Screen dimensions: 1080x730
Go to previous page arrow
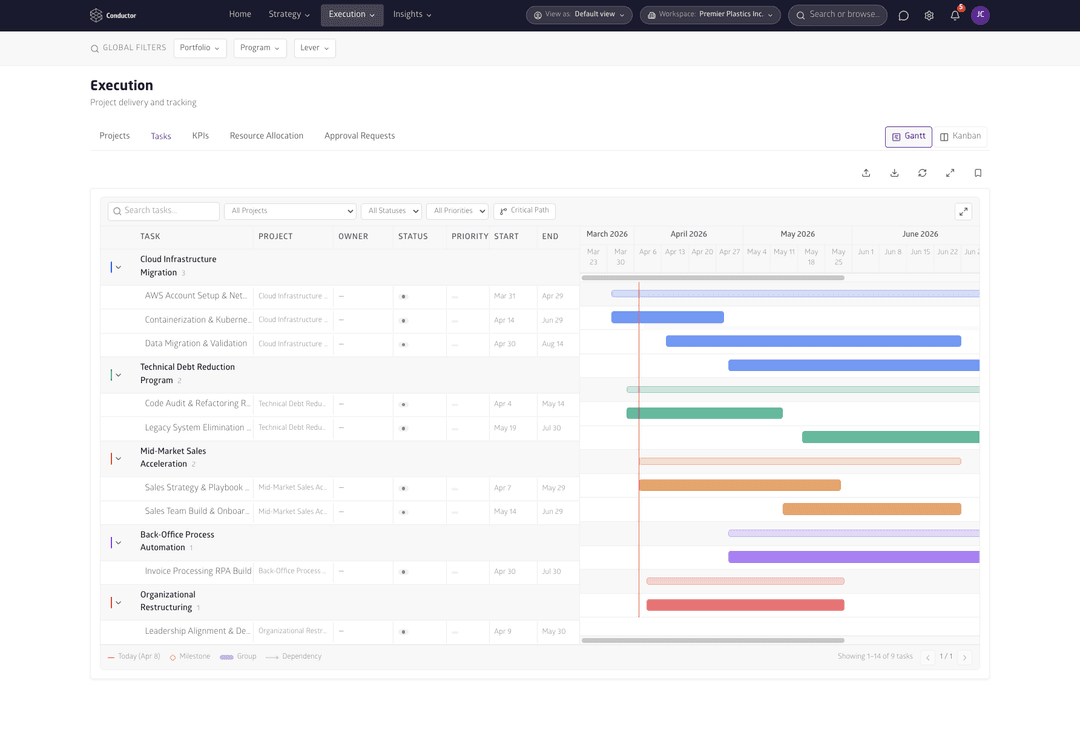click(x=928, y=657)
